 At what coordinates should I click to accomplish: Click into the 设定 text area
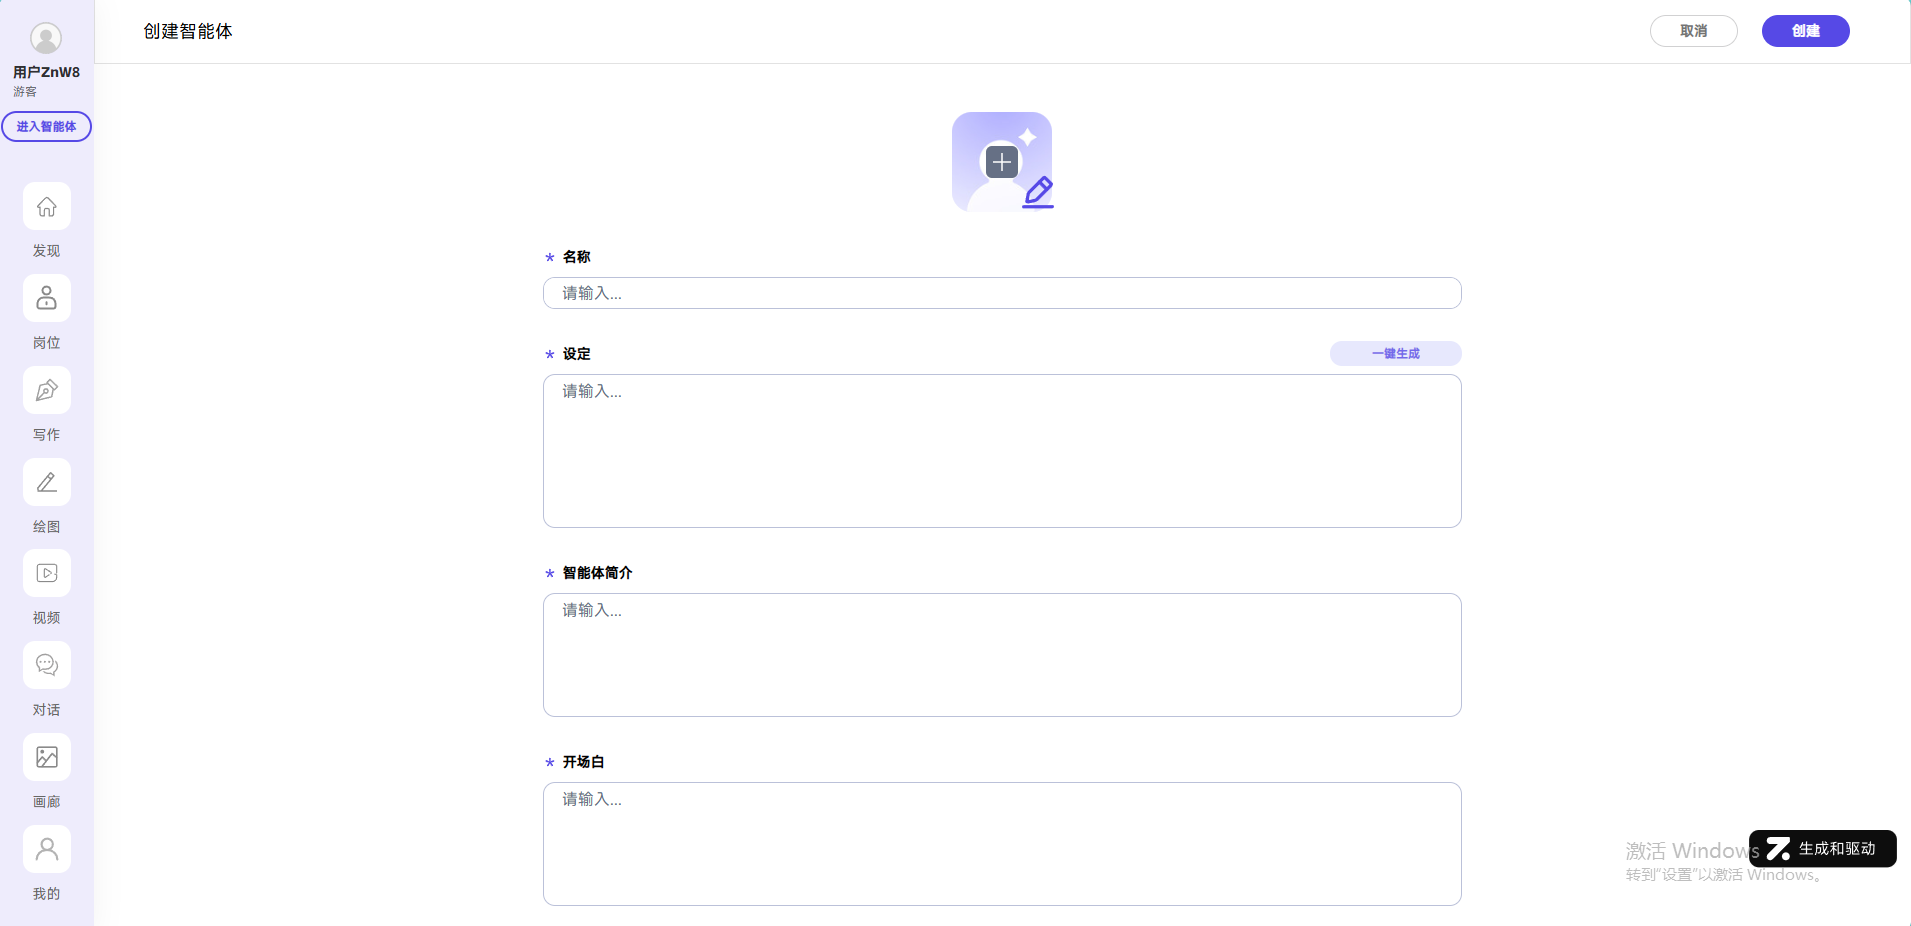click(1001, 451)
